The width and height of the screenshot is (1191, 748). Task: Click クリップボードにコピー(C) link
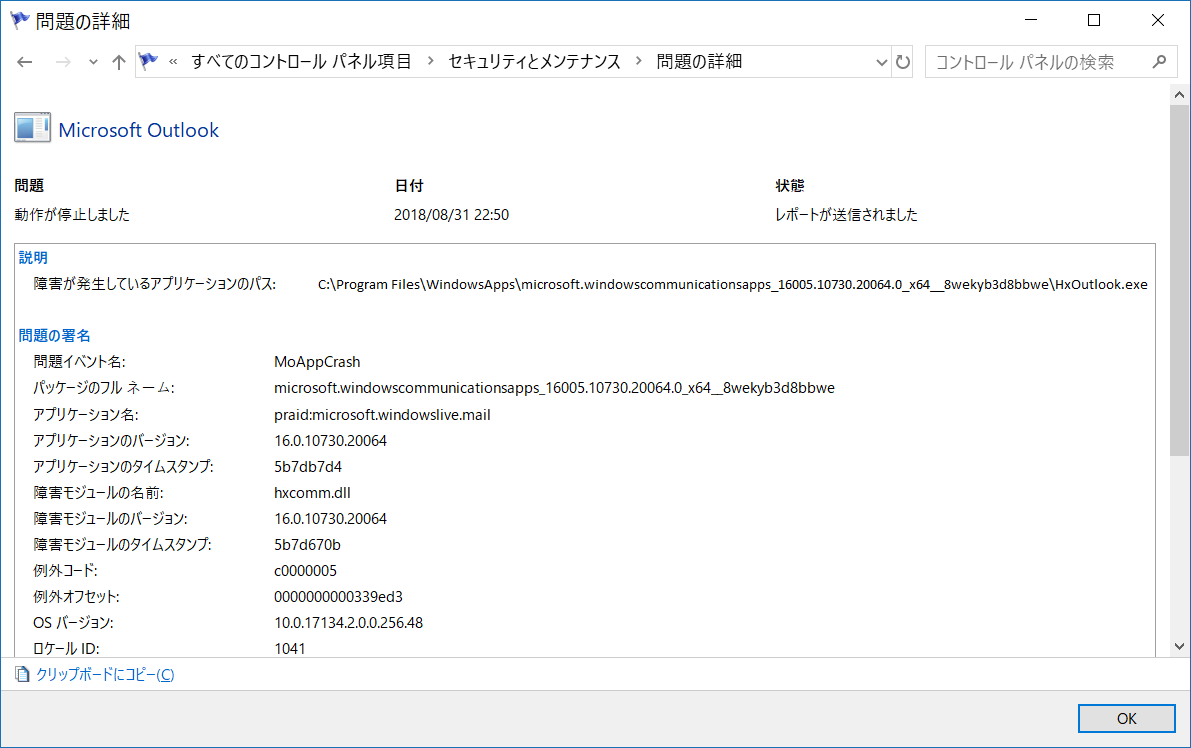105,674
